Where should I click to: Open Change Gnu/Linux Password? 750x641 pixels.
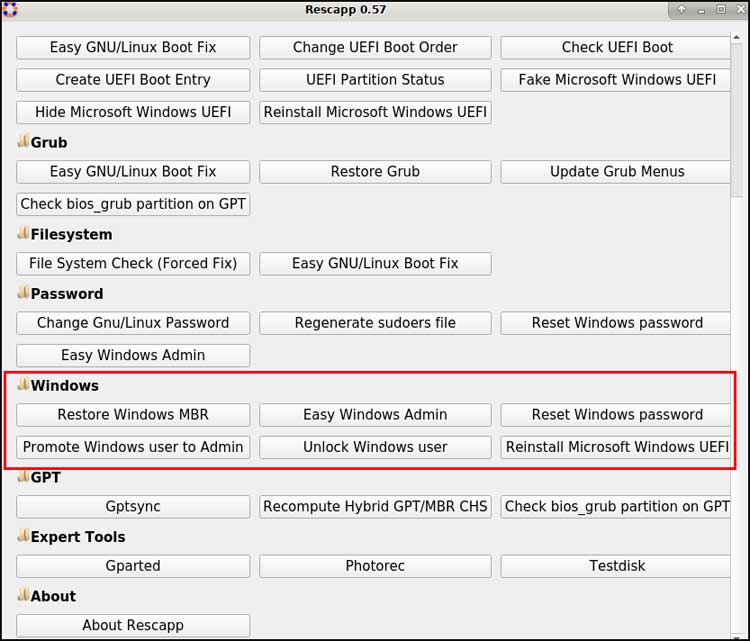click(x=133, y=323)
